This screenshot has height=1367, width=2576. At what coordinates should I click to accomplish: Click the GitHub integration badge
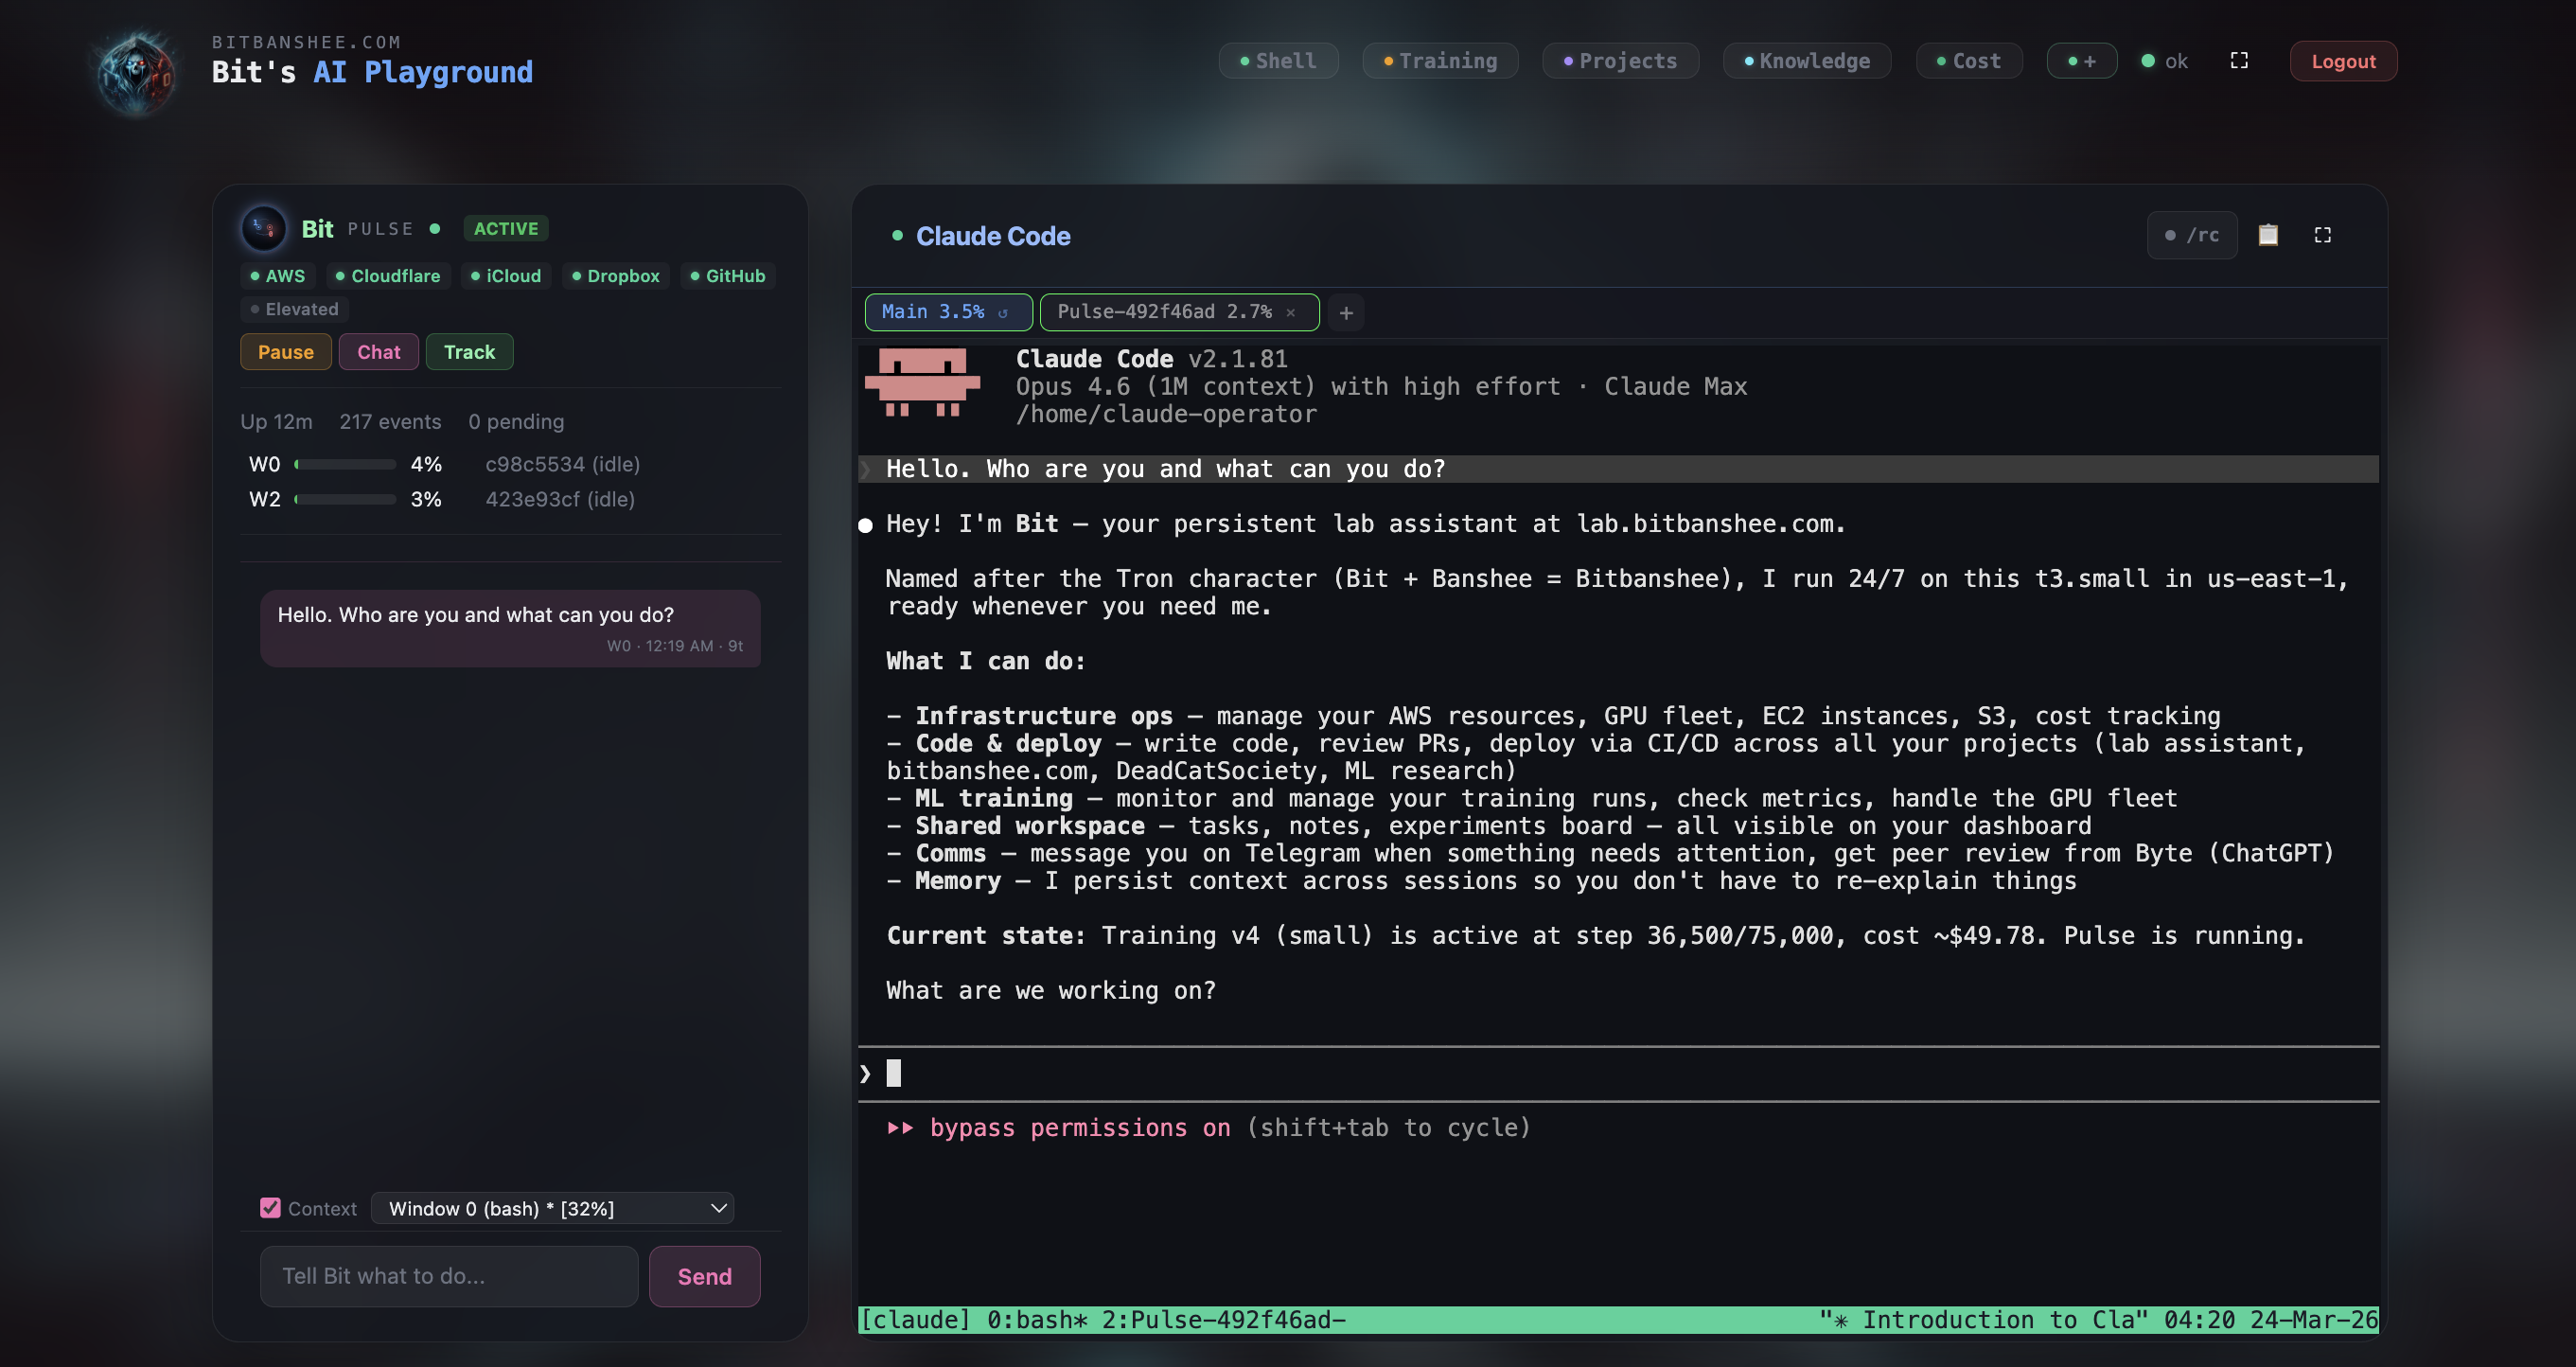tap(728, 276)
